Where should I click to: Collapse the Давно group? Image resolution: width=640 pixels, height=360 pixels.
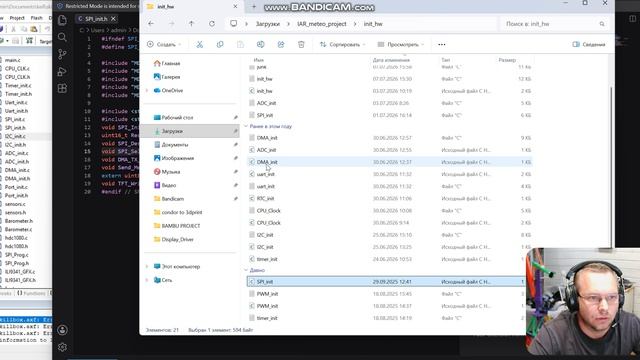[x=246, y=270]
